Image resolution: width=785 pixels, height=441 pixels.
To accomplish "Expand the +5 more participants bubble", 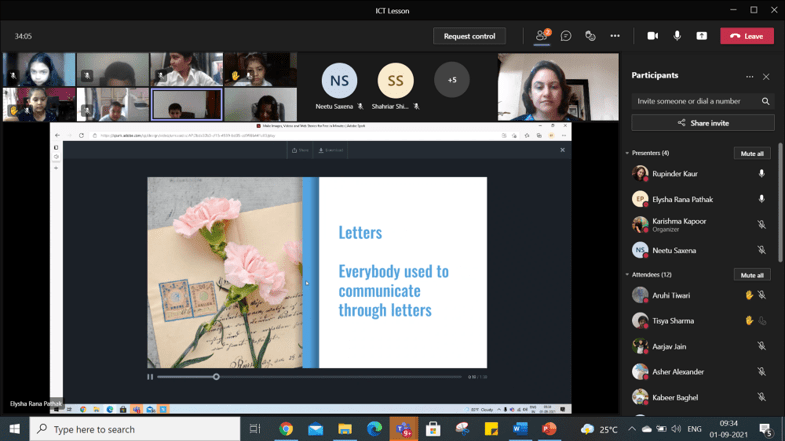I will [452, 80].
